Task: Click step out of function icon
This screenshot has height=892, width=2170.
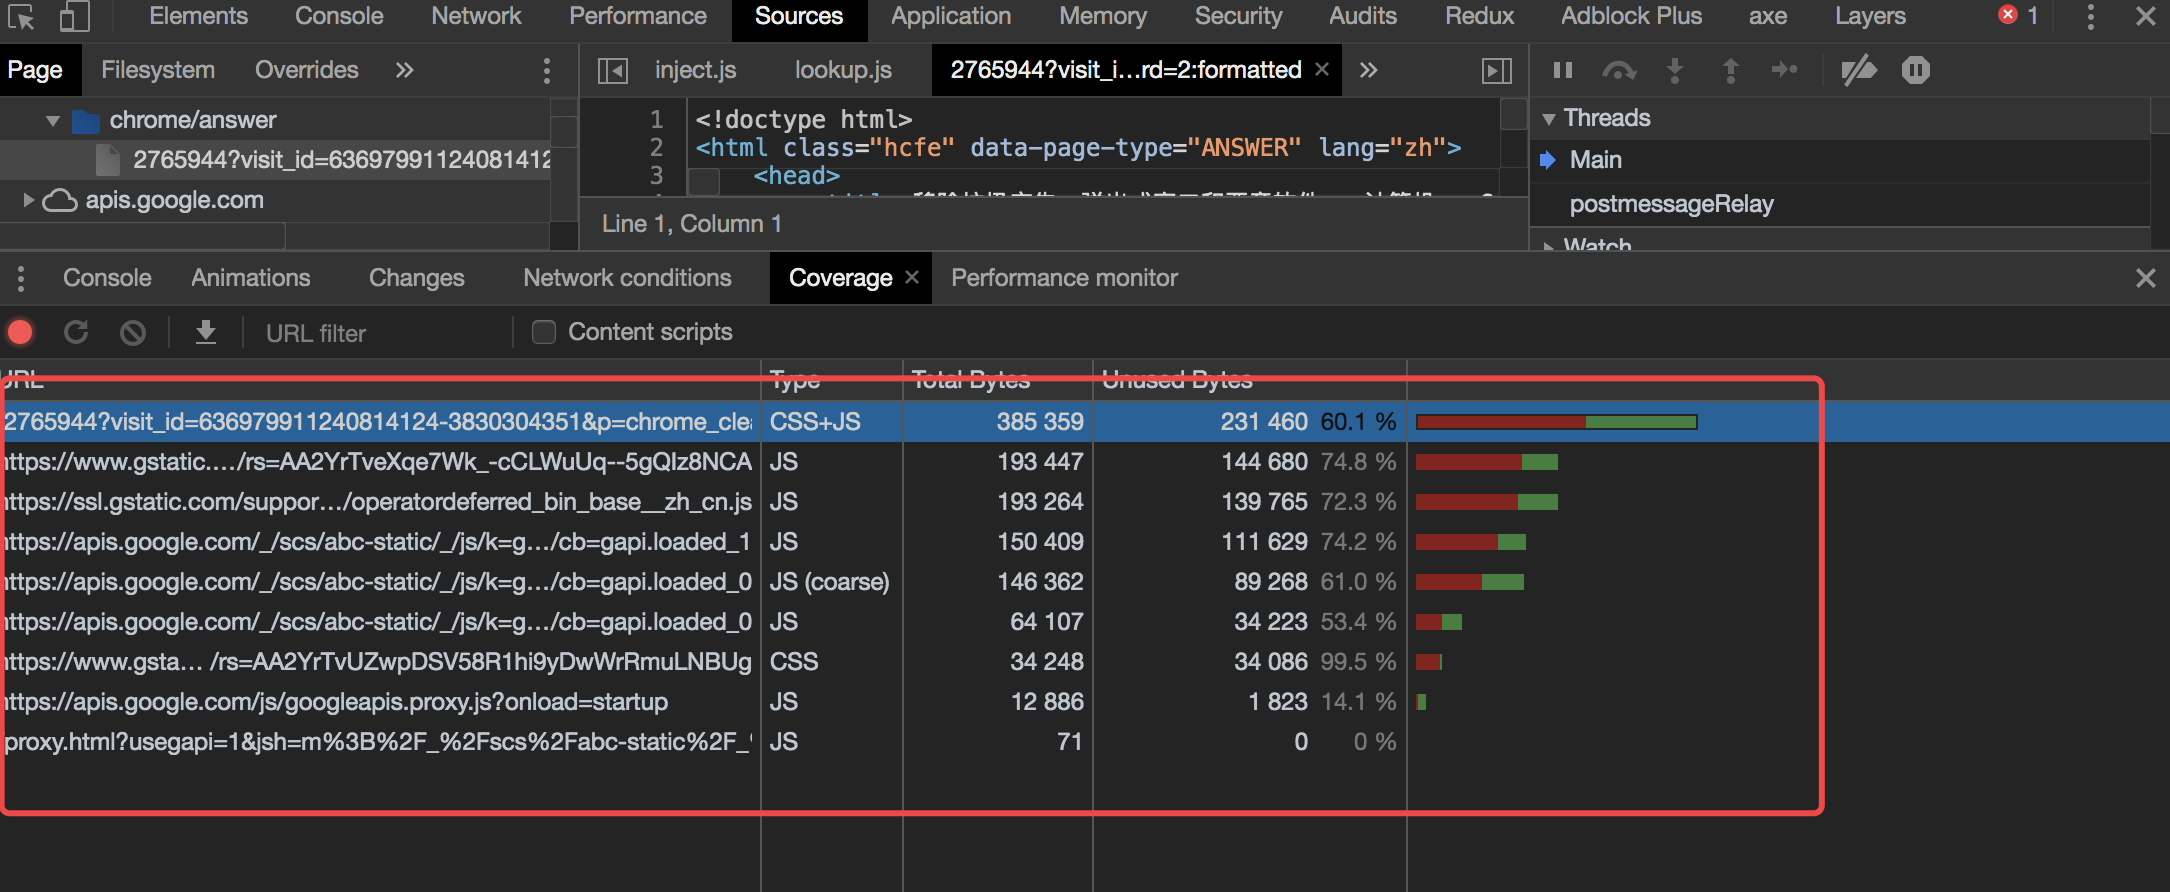Action: (1731, 70)
